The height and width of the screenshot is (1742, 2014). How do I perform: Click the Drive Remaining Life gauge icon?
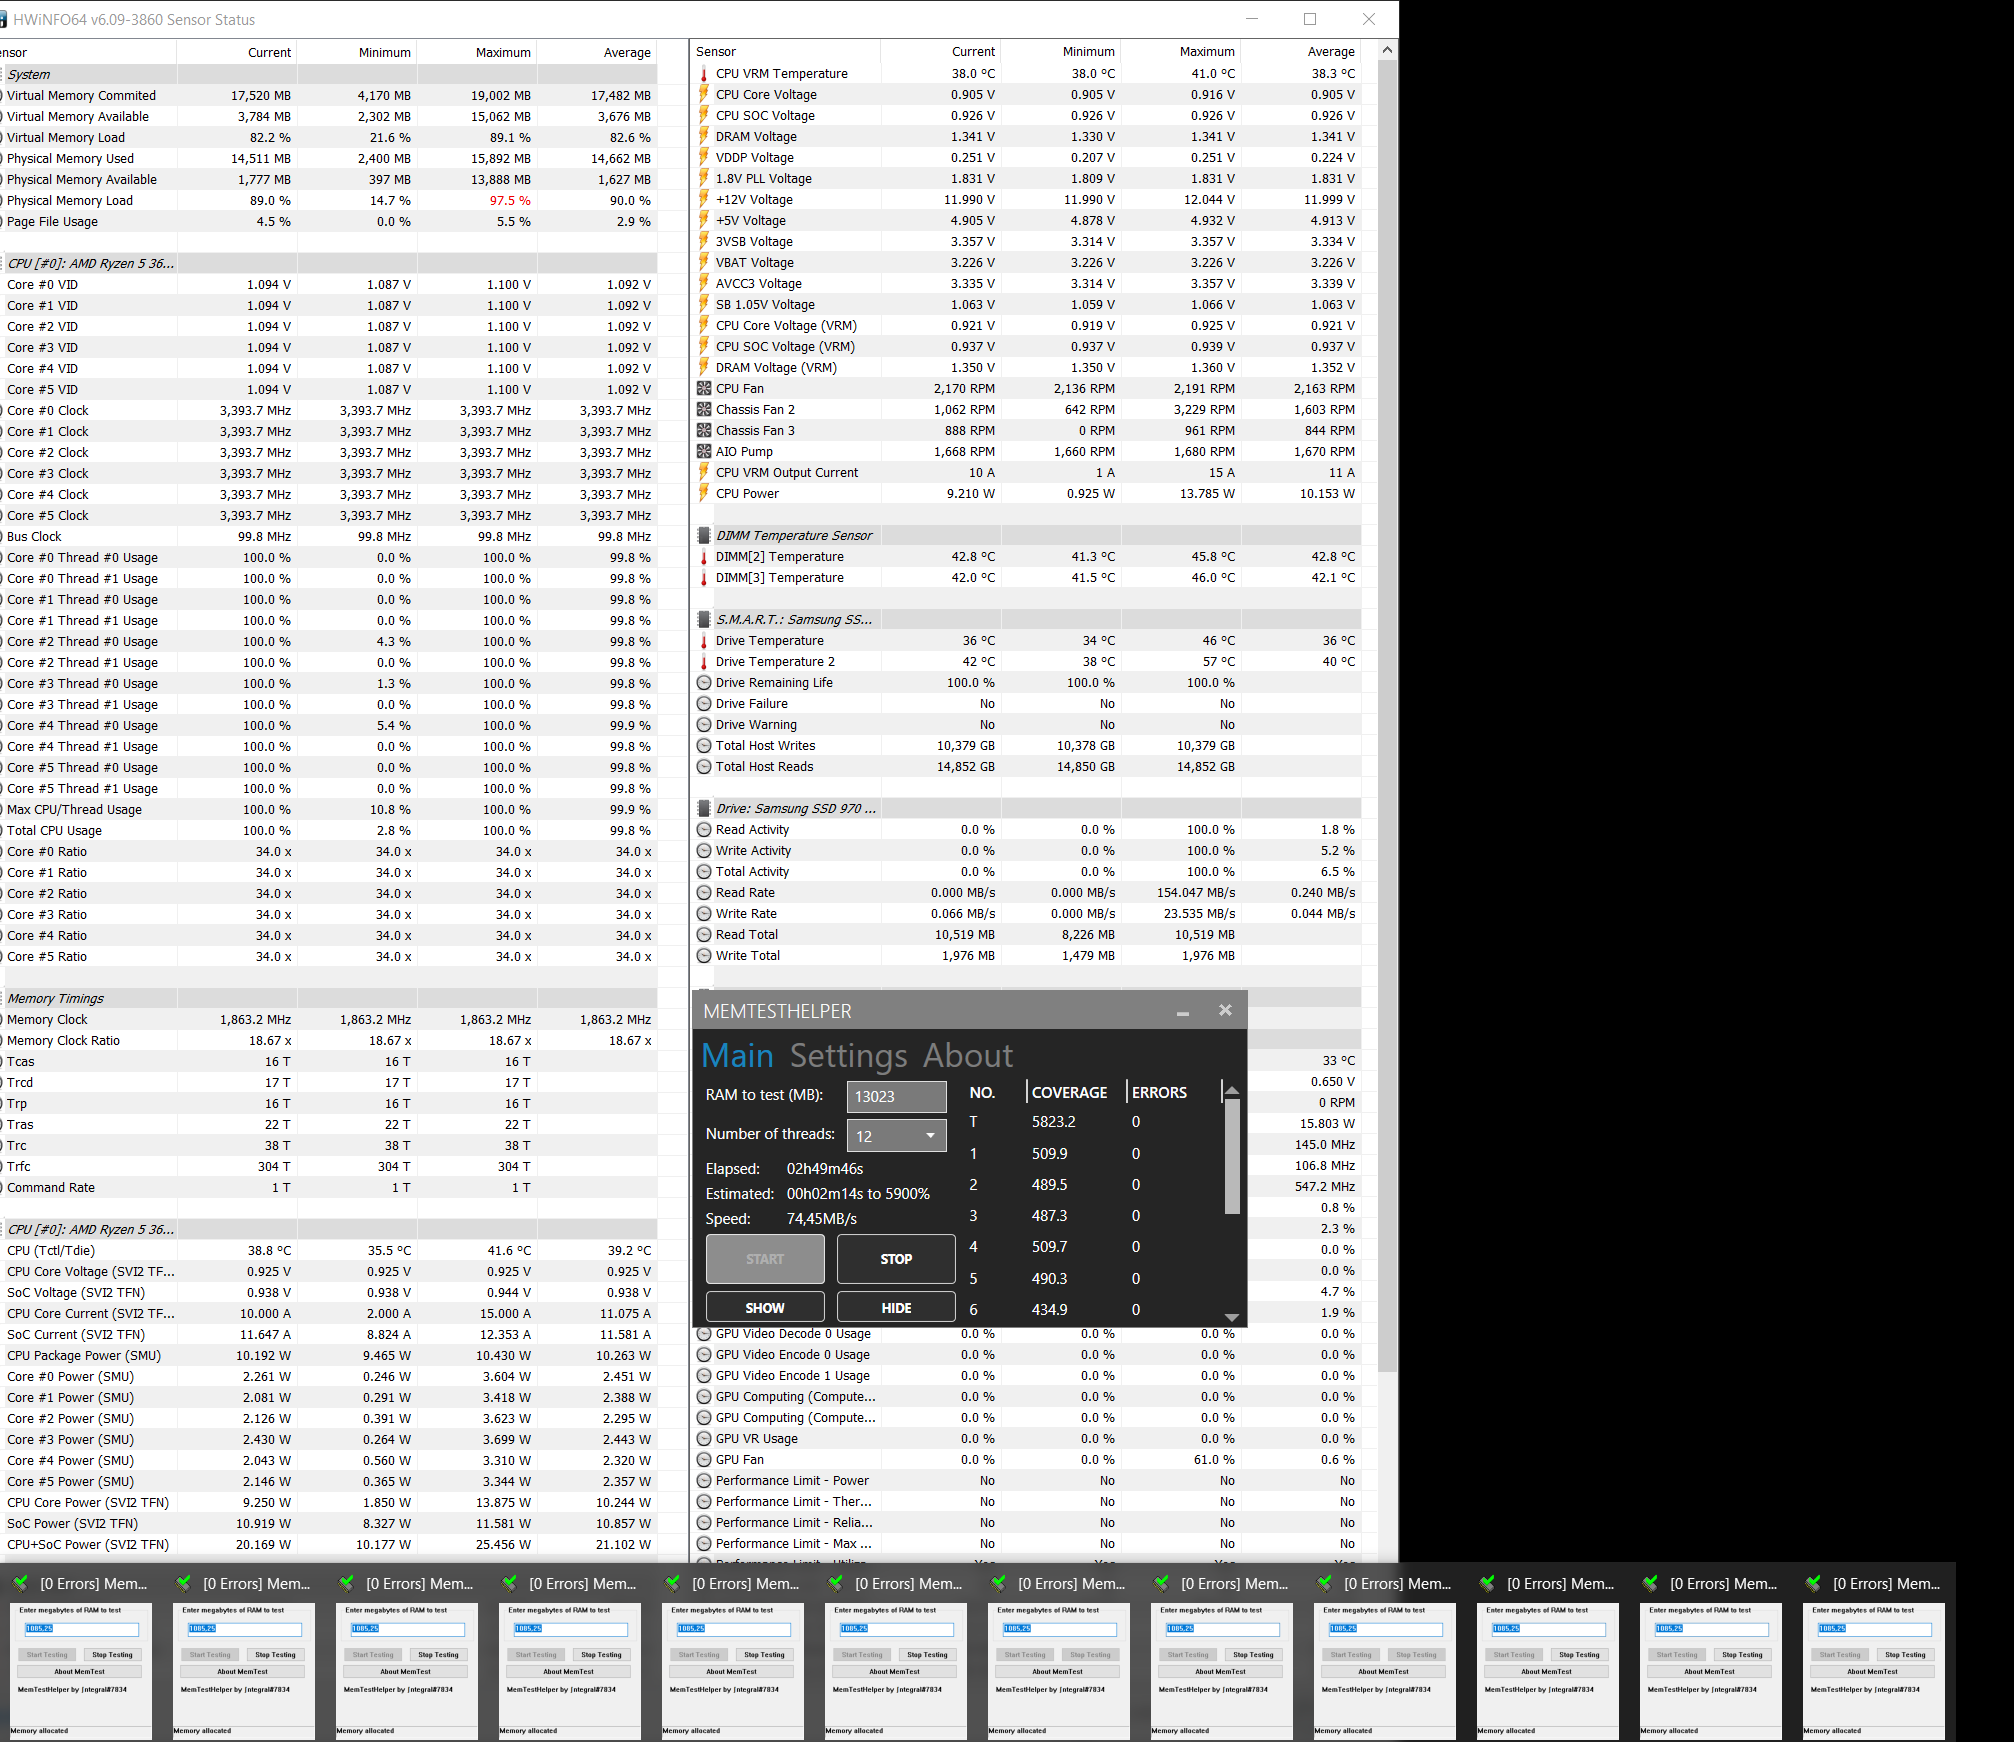[x=704, y=683]
